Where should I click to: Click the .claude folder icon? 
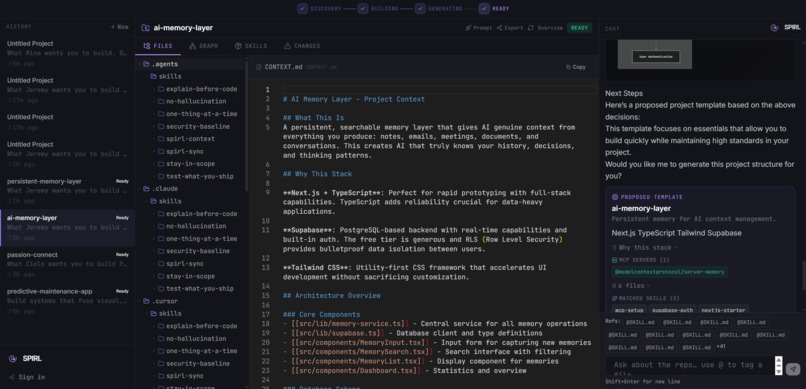[x=146, y=189]
